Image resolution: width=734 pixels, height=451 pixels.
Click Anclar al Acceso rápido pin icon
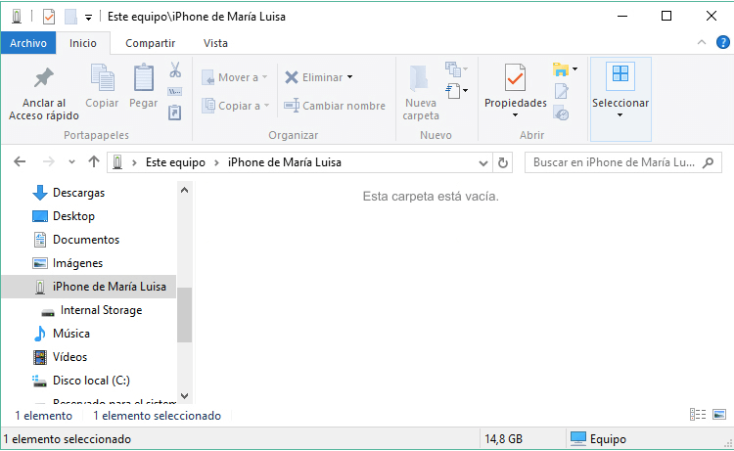[x=42, y=79]
